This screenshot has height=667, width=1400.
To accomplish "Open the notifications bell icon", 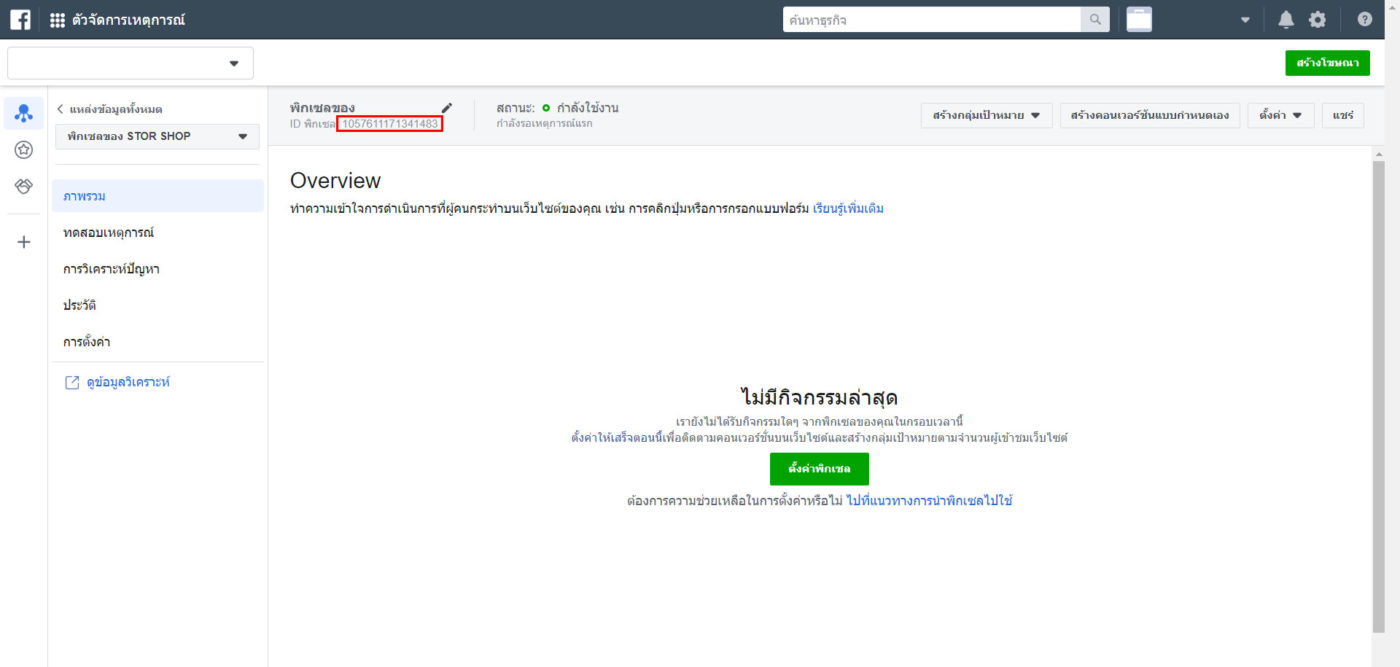I will [x=1285, y=19].
